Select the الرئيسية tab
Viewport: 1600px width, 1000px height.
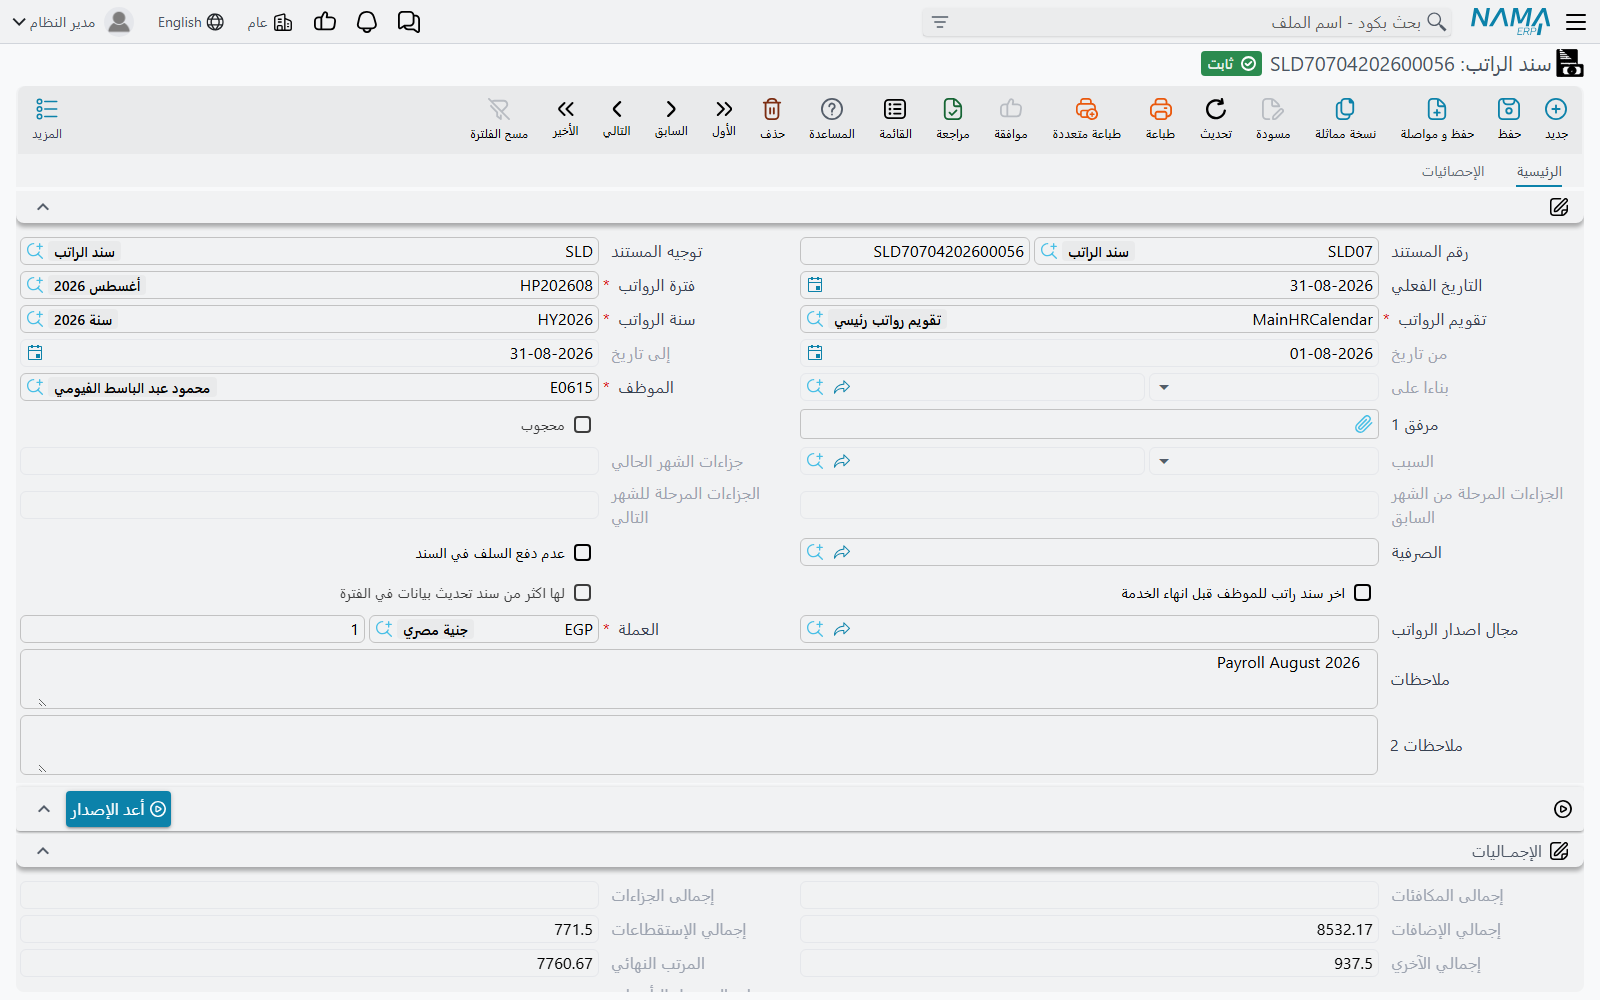[x=1539, y=172]
